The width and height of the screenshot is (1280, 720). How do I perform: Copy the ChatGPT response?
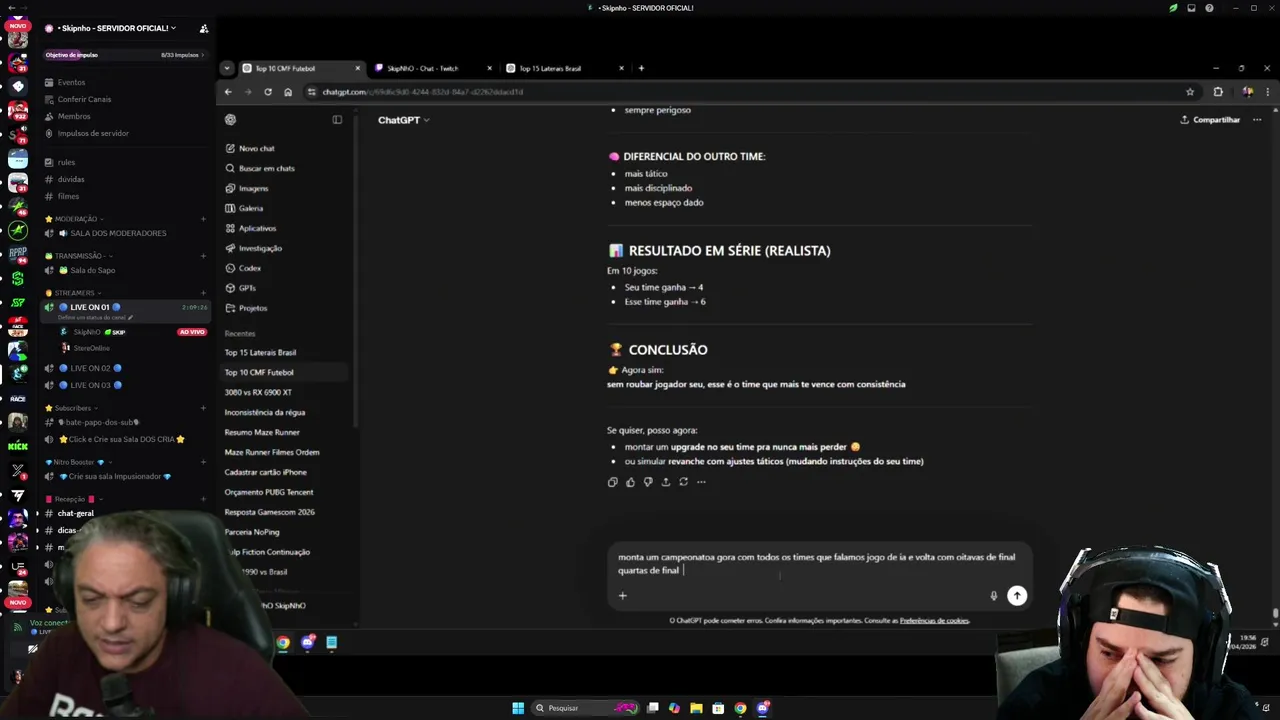pos(612,482)
